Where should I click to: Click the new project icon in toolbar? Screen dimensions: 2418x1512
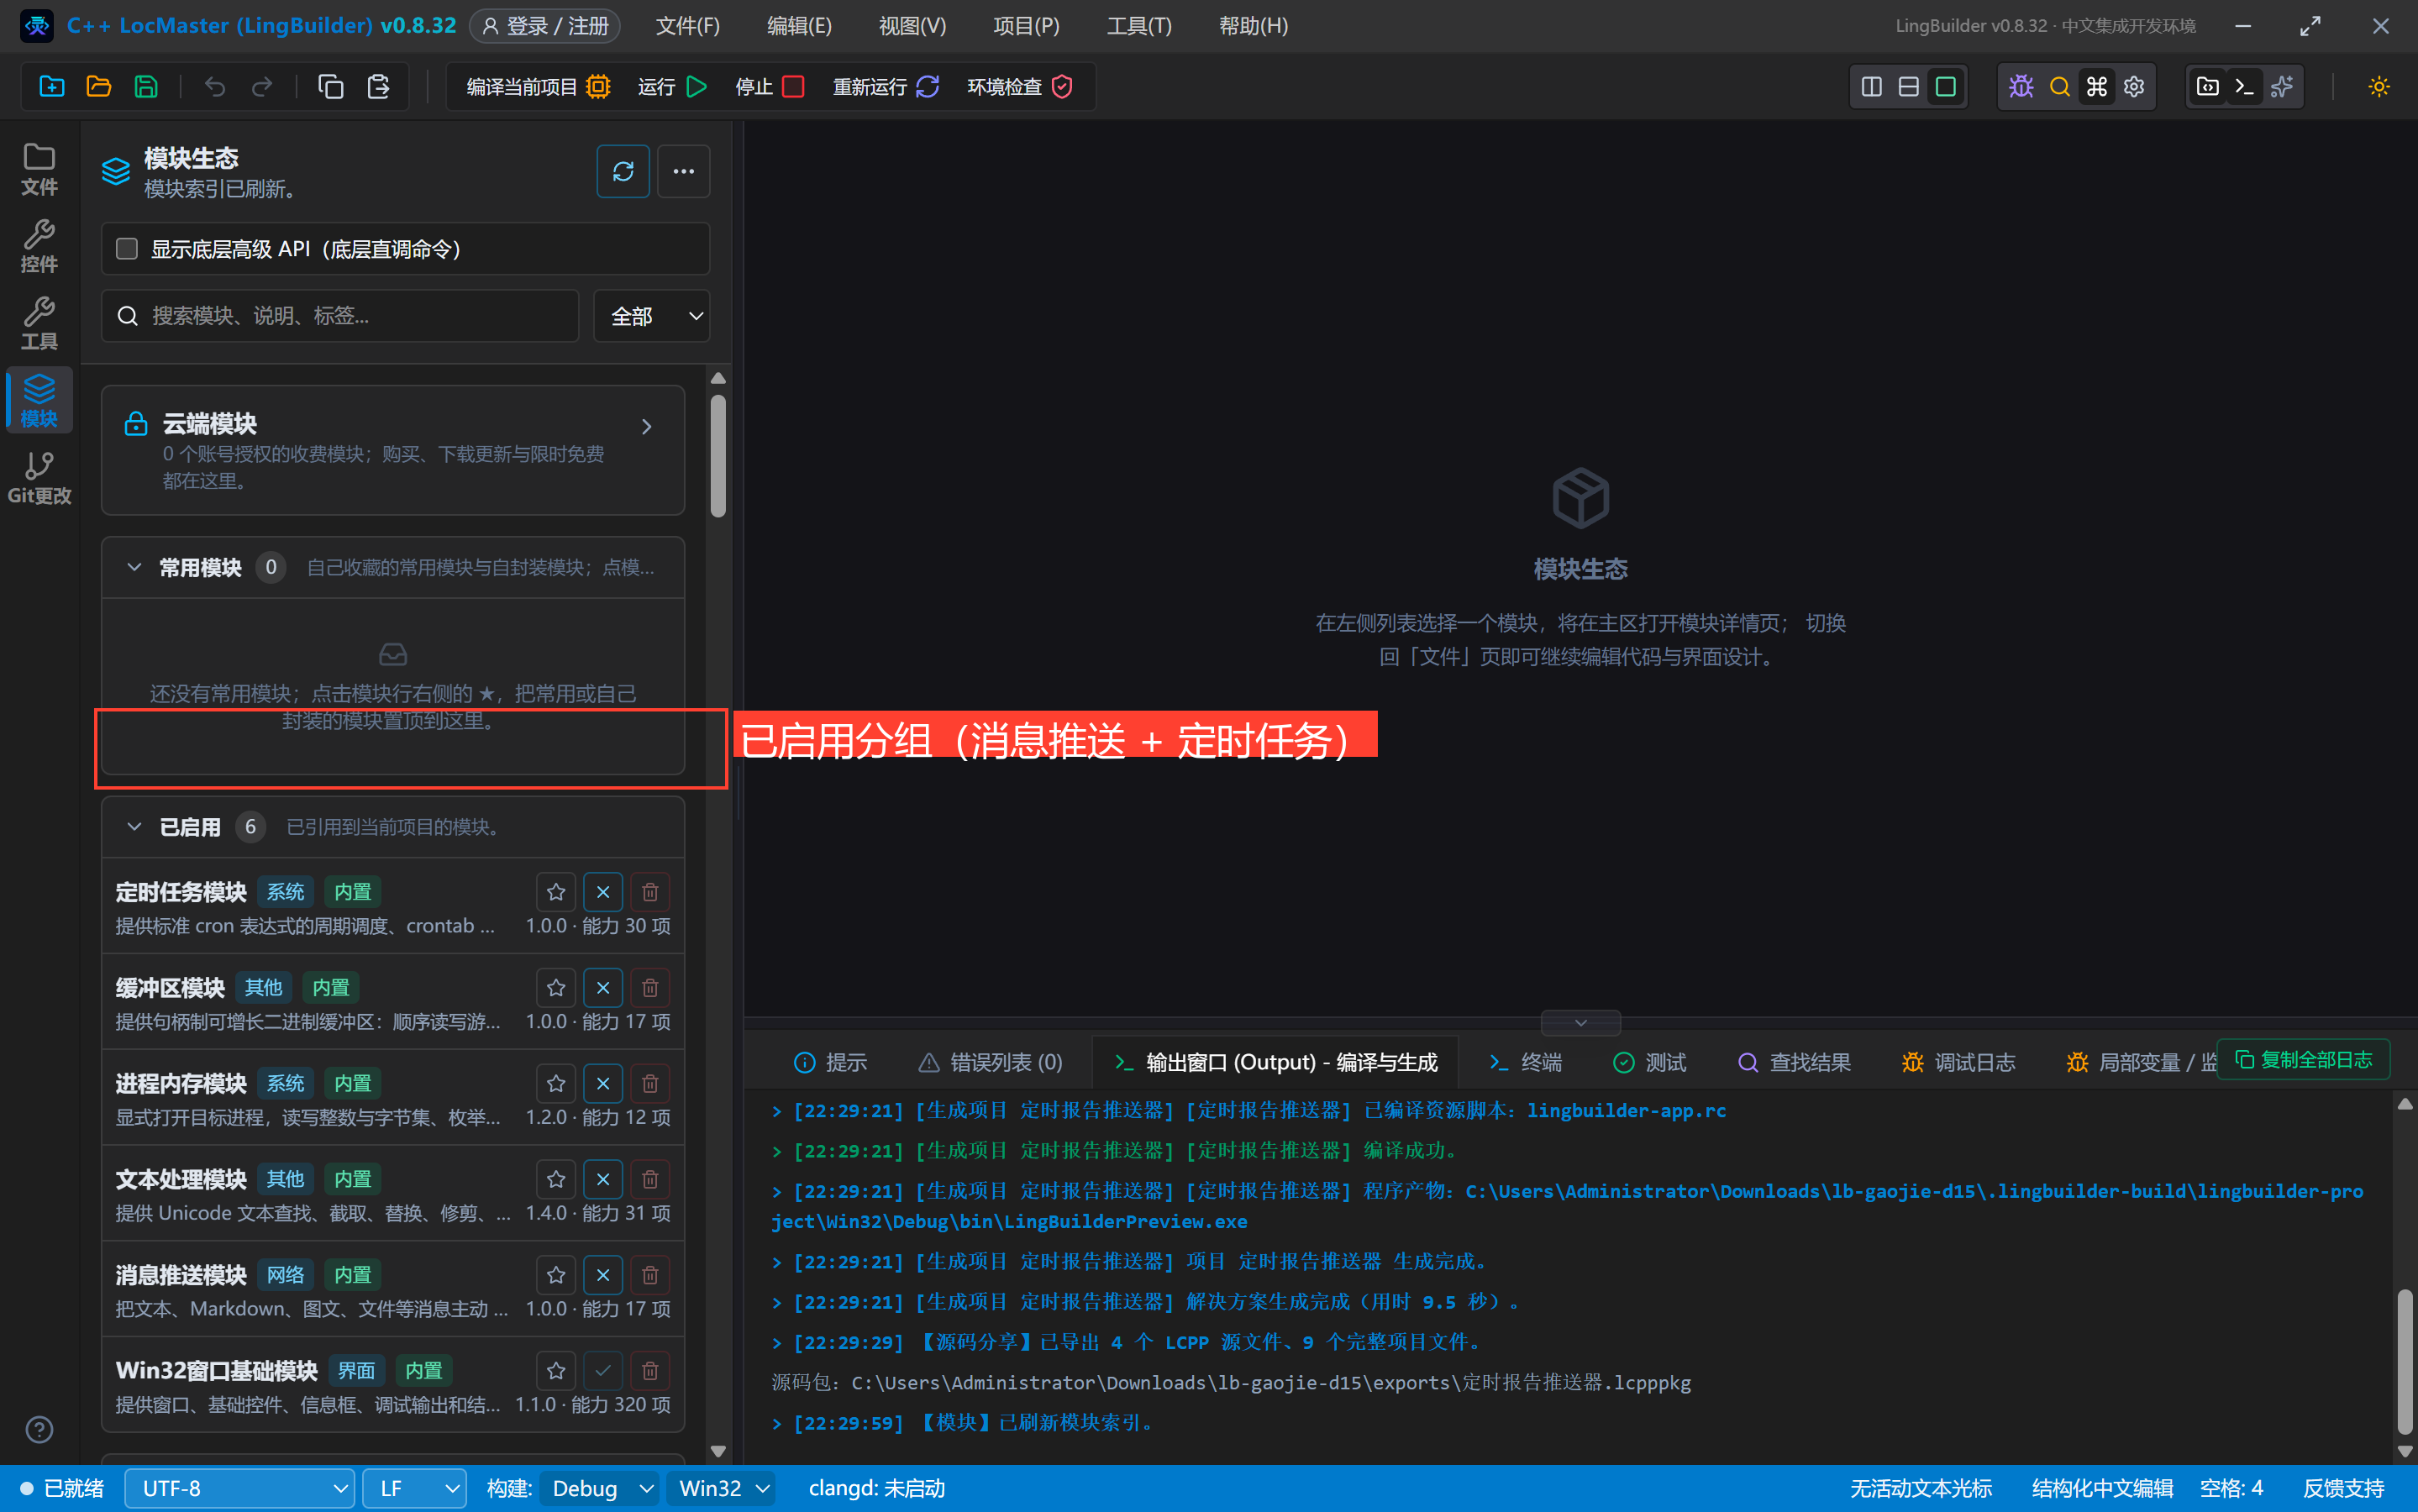click(x=52, y=87)
